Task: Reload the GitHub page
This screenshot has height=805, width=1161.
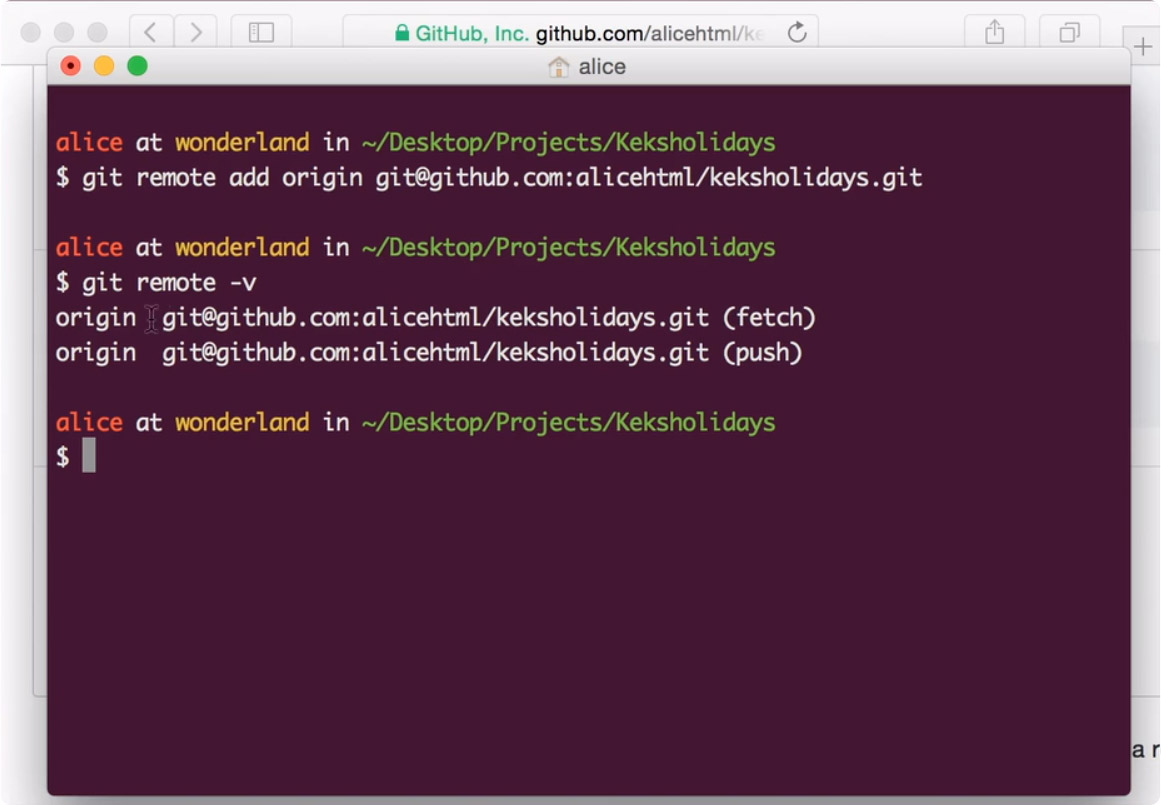Action: tap(797, 33)
